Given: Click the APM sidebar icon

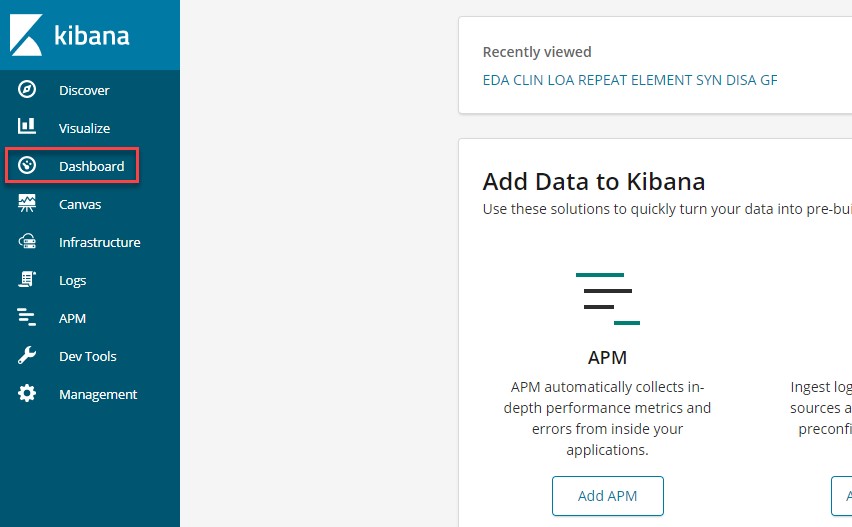Looking at the screenshot, I should 27,318.
